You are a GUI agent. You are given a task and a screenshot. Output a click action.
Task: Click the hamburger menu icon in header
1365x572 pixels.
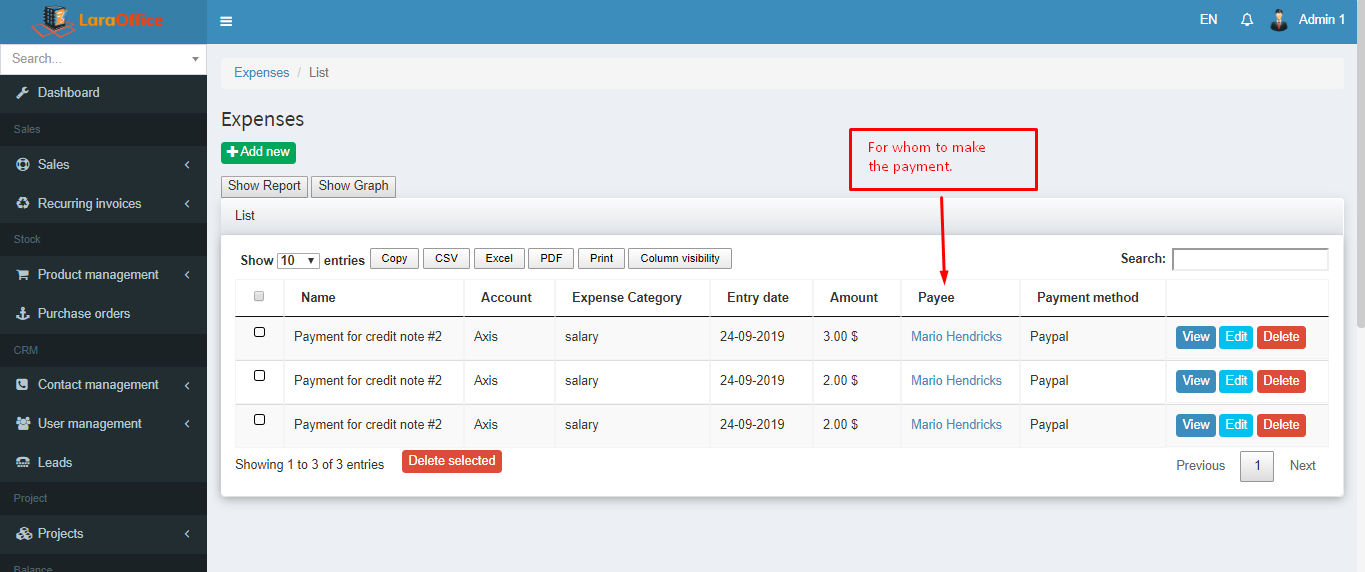pos(226,21)
